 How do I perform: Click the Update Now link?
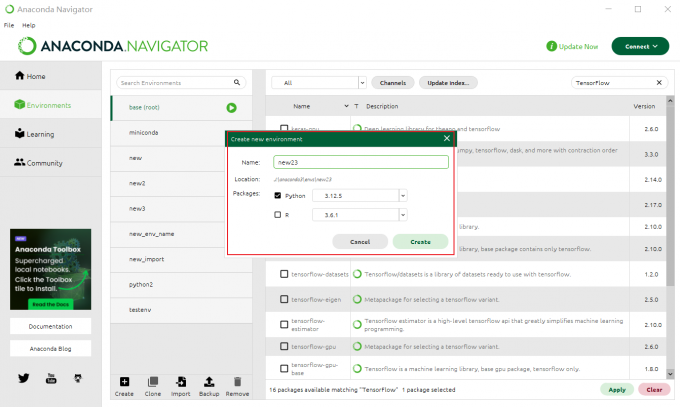tap(578, 46)
